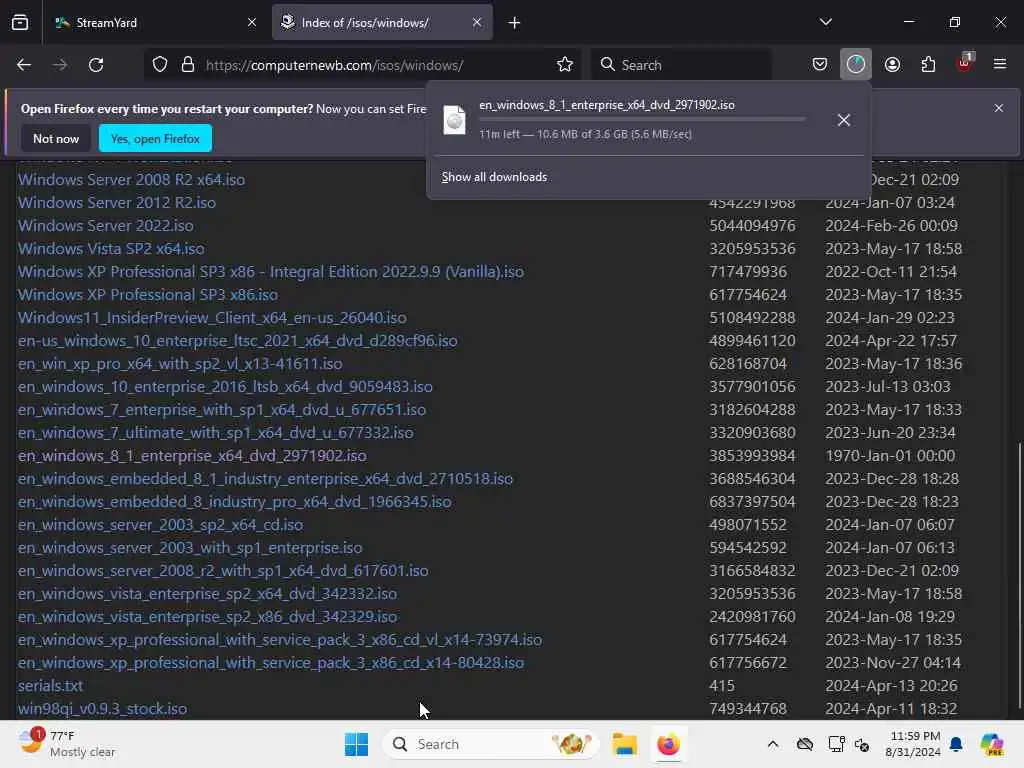Open Firefox account icon

point(892,64)
